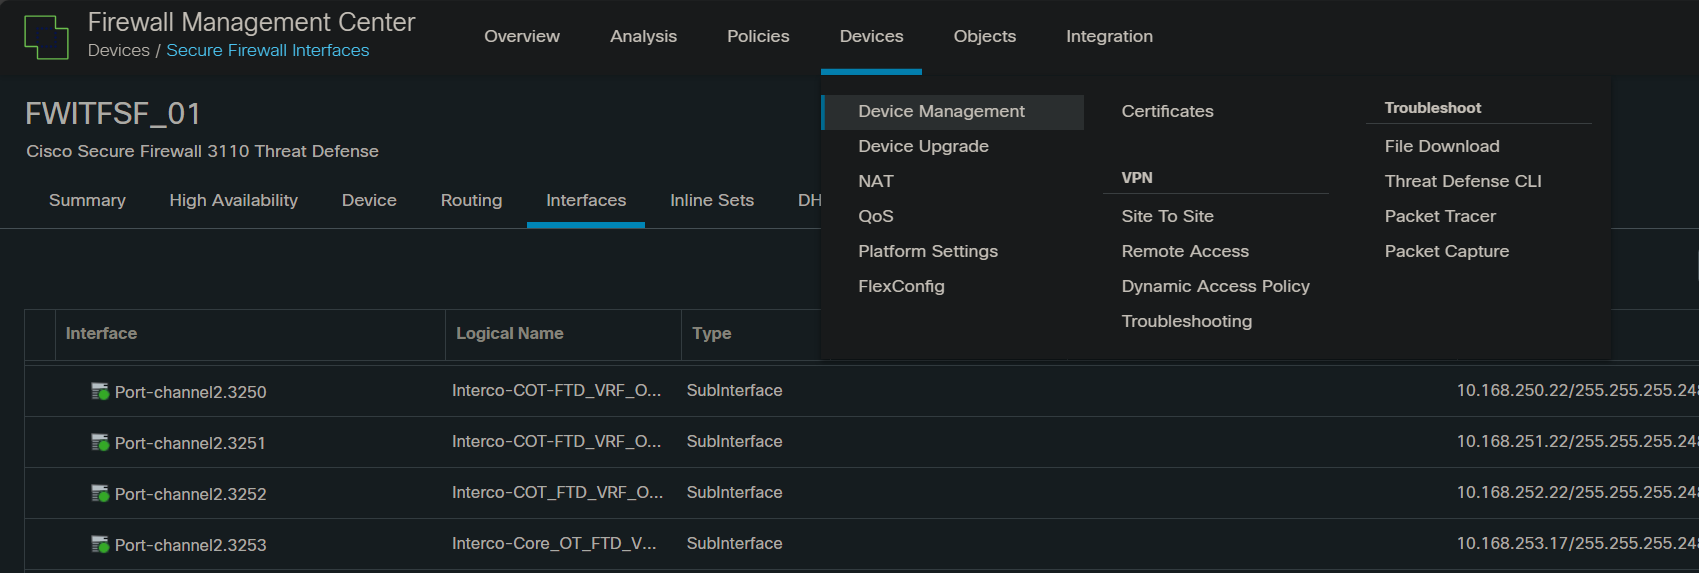This screenshot has width=1699, height=573.
Task: Click the 10.168.251.22 IP address cell
Action: pyautogui.click(x=1577, y=441)
